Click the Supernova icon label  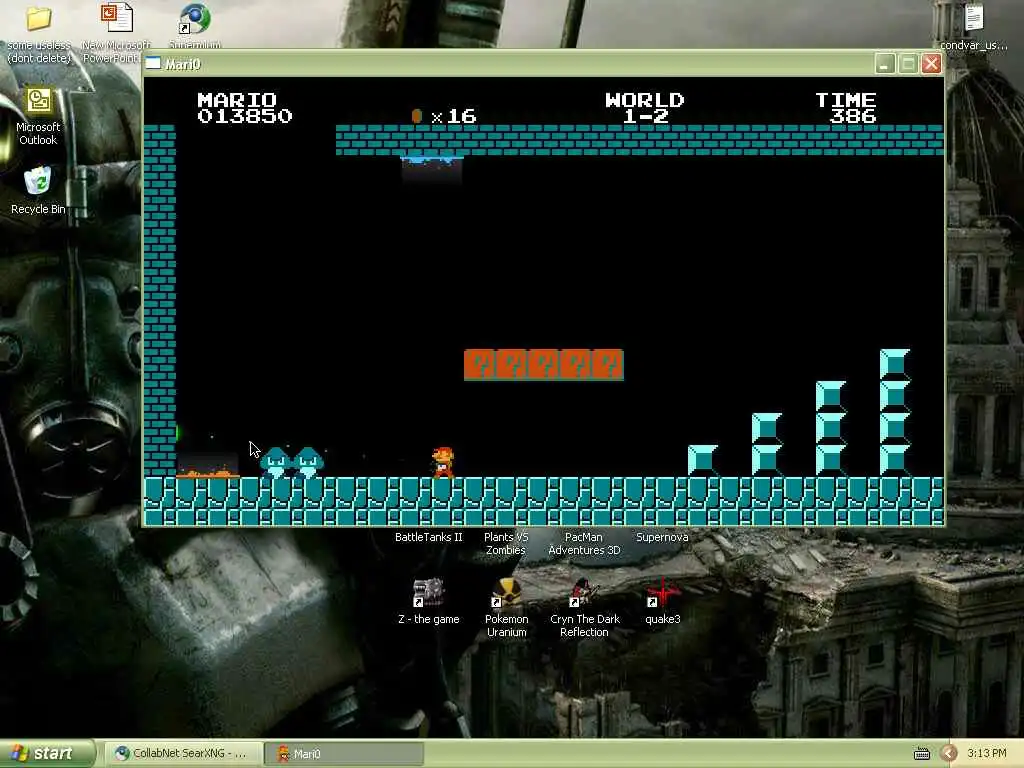[x=662, y=537]
